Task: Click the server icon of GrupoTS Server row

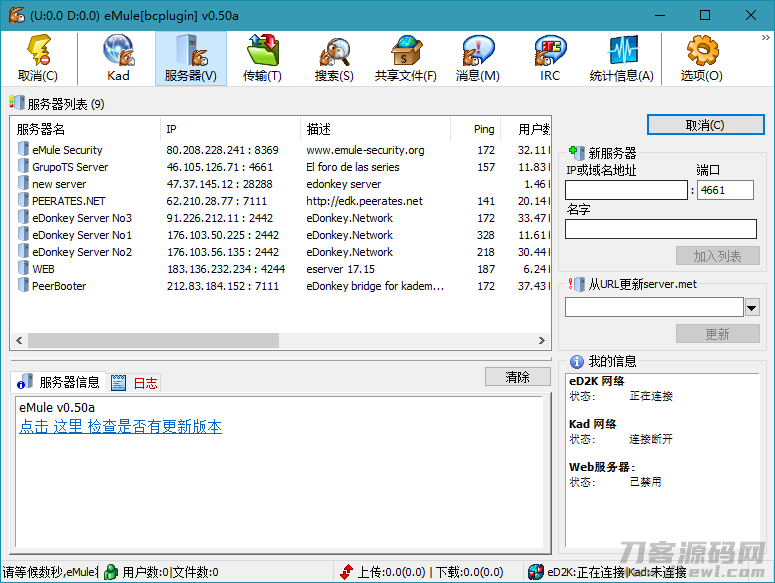Action: tap(23, 166)
